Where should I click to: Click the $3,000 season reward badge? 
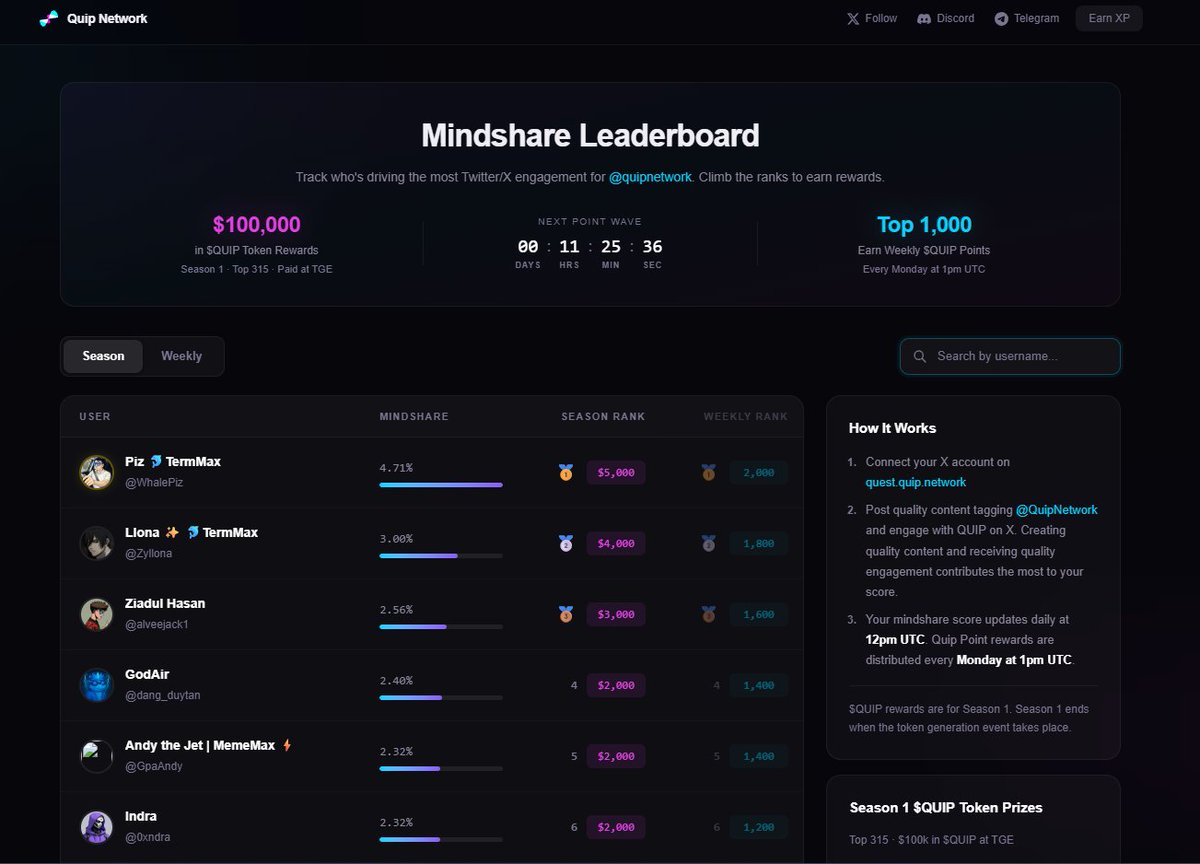[x=616, y=614]
